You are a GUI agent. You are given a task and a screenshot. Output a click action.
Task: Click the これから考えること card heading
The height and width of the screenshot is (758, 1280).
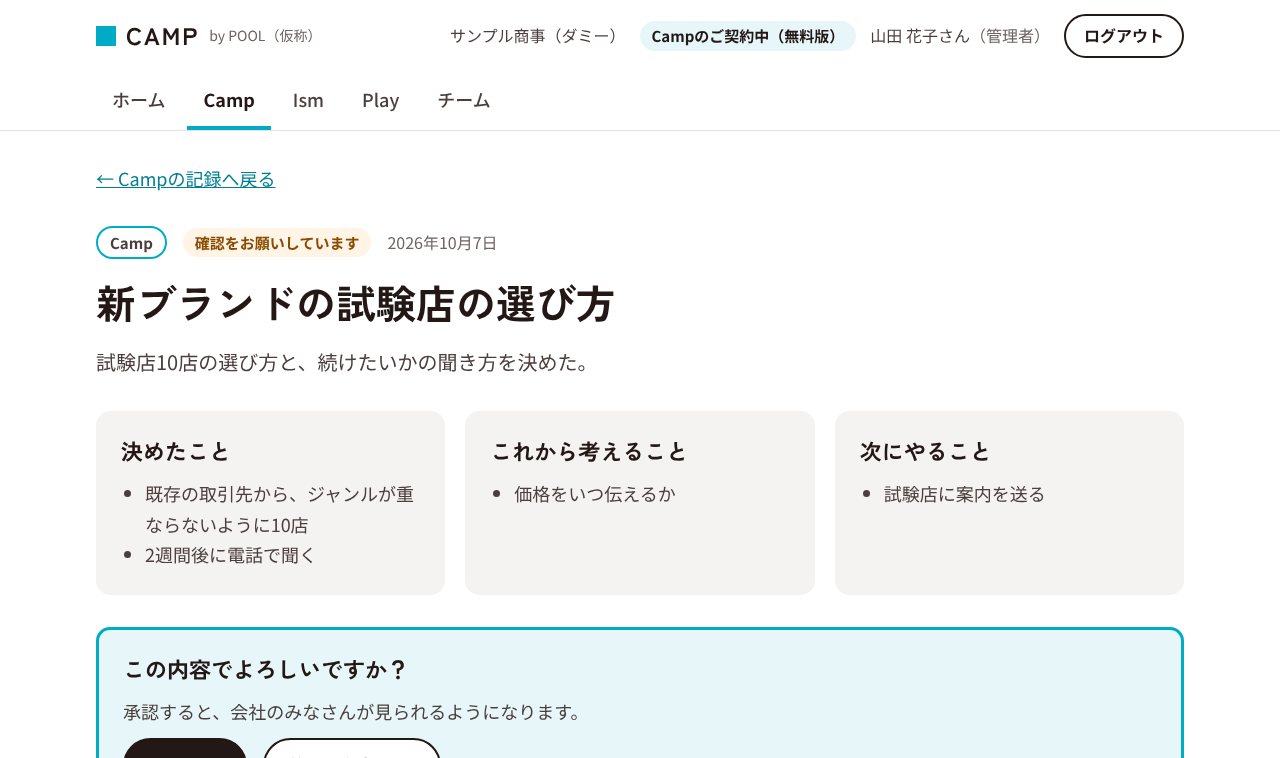pyautogui.click(x=589, y=451)
